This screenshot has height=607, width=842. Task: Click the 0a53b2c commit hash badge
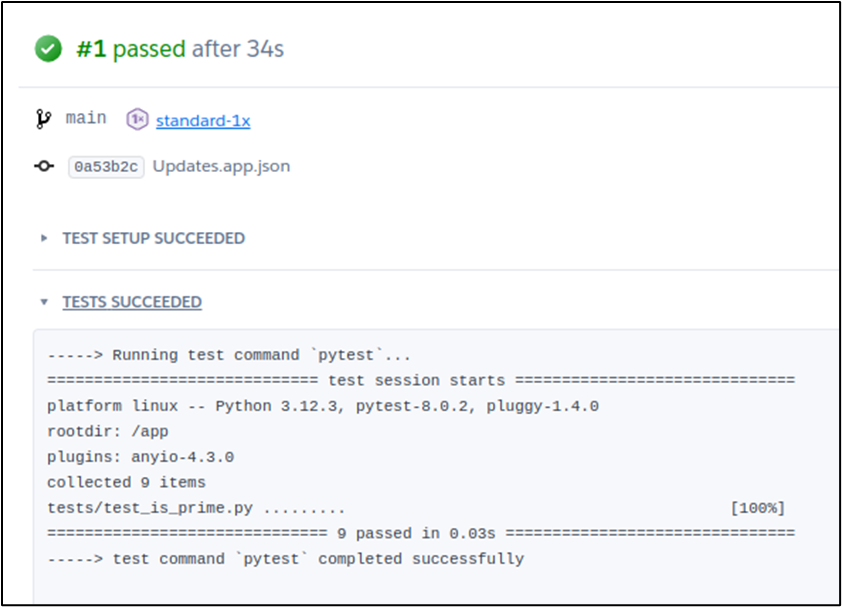107,166
